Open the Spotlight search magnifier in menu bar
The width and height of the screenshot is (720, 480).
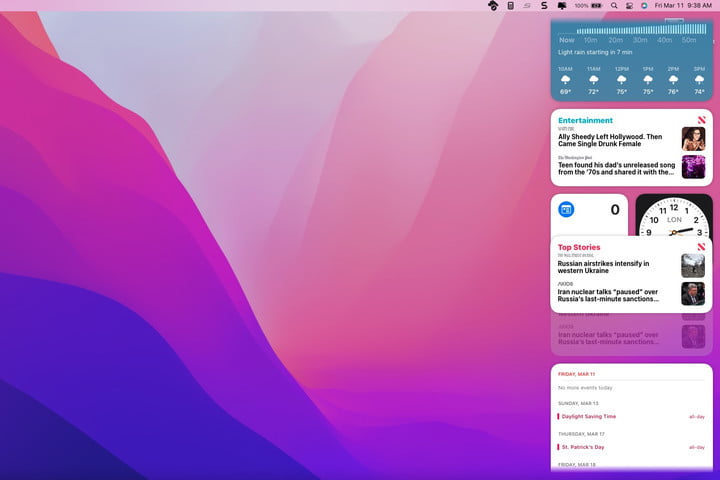click(x=614, y=6)
